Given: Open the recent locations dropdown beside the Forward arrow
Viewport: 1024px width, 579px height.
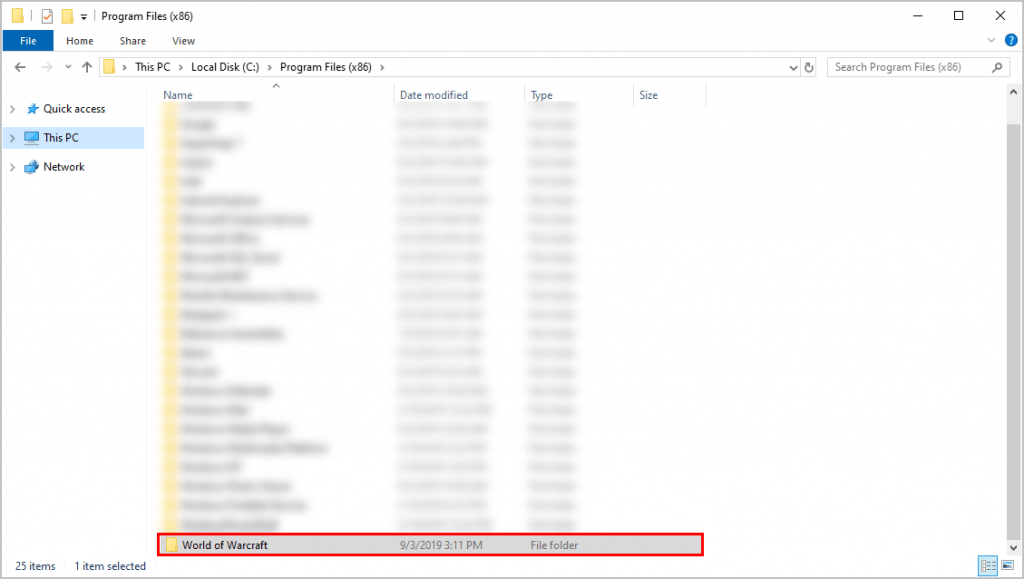Looking at the screenshot, I should (x=67, y=67).
